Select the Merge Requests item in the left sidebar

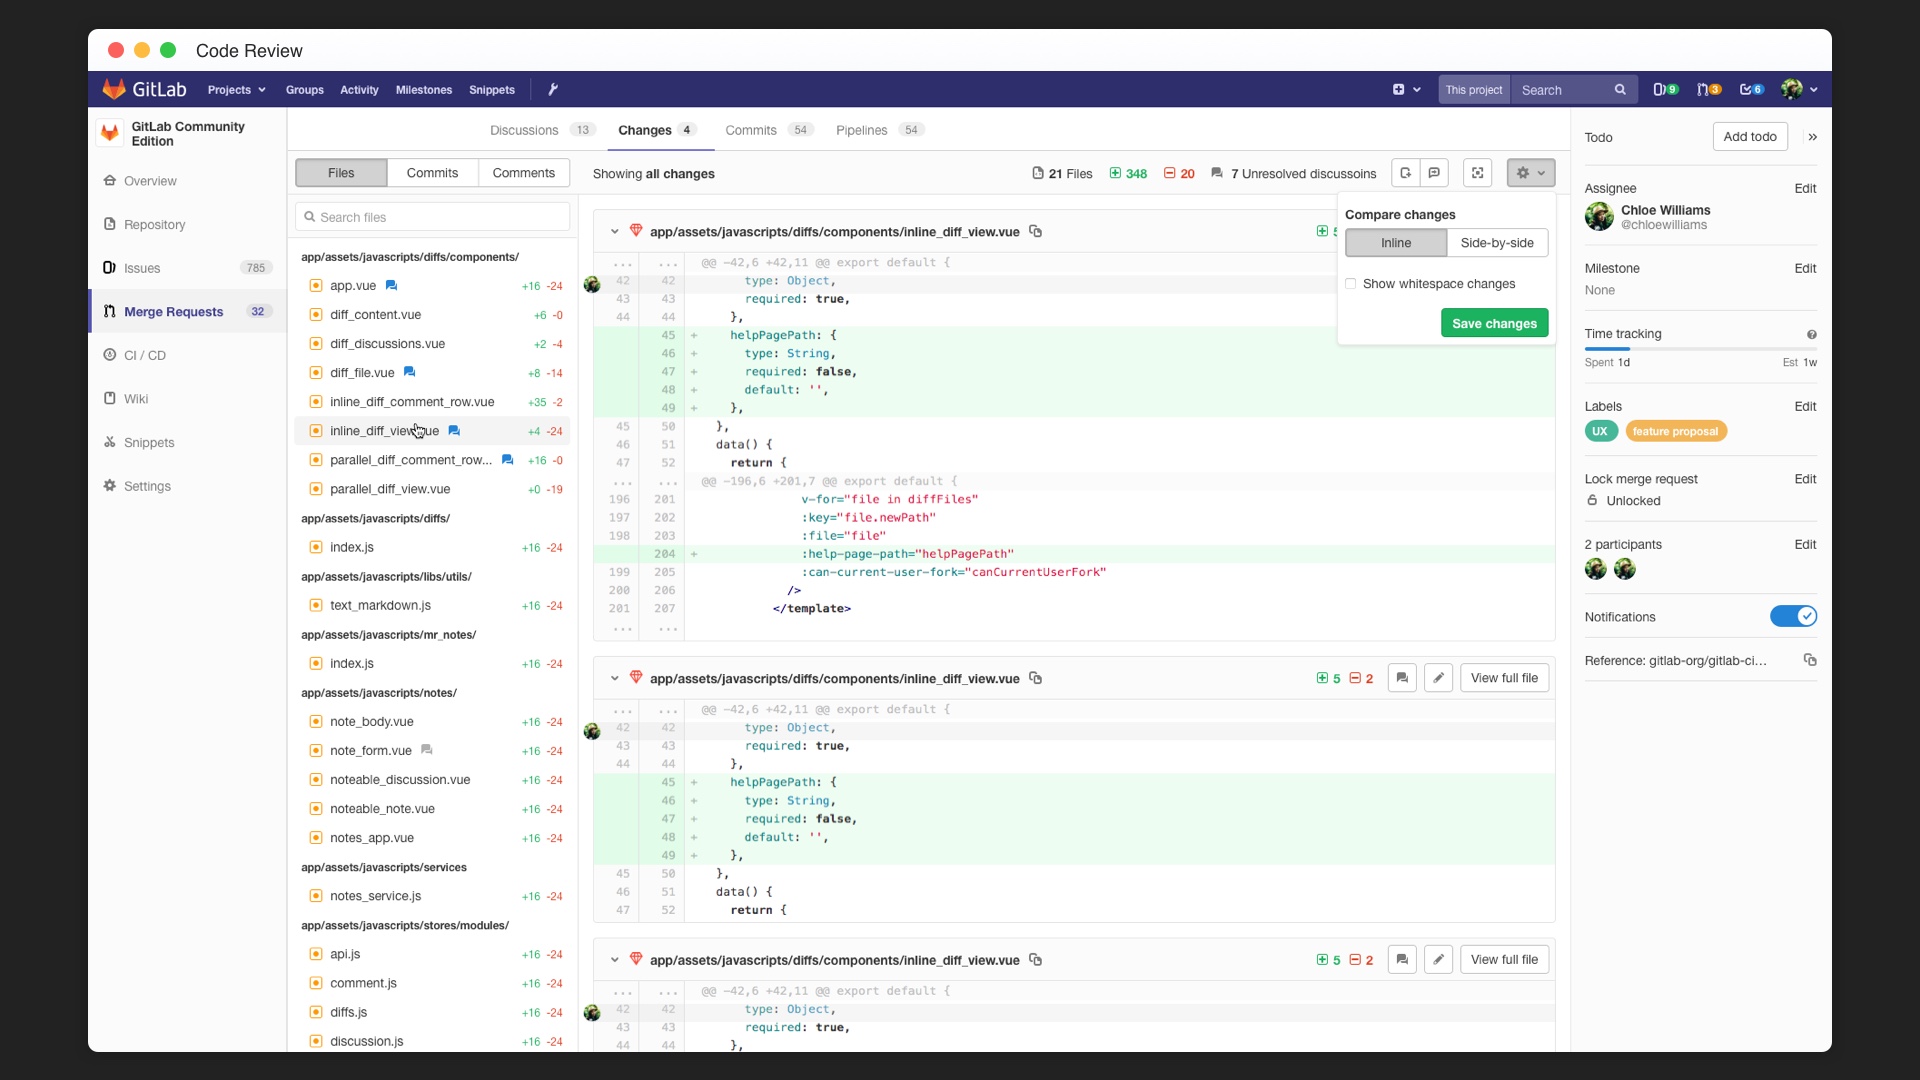click(x=176, y=311)
